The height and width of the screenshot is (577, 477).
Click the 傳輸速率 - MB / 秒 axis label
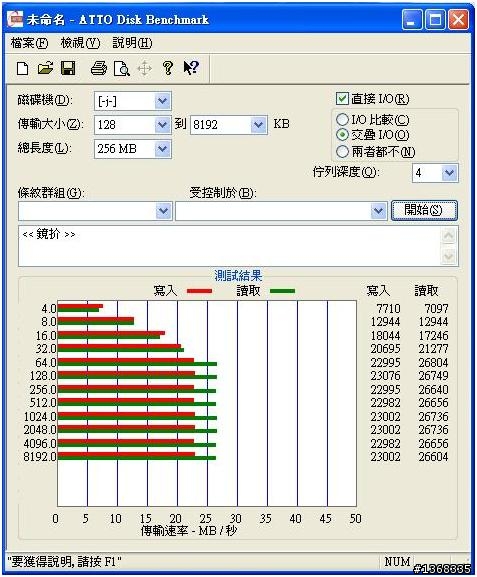[189, 530]
